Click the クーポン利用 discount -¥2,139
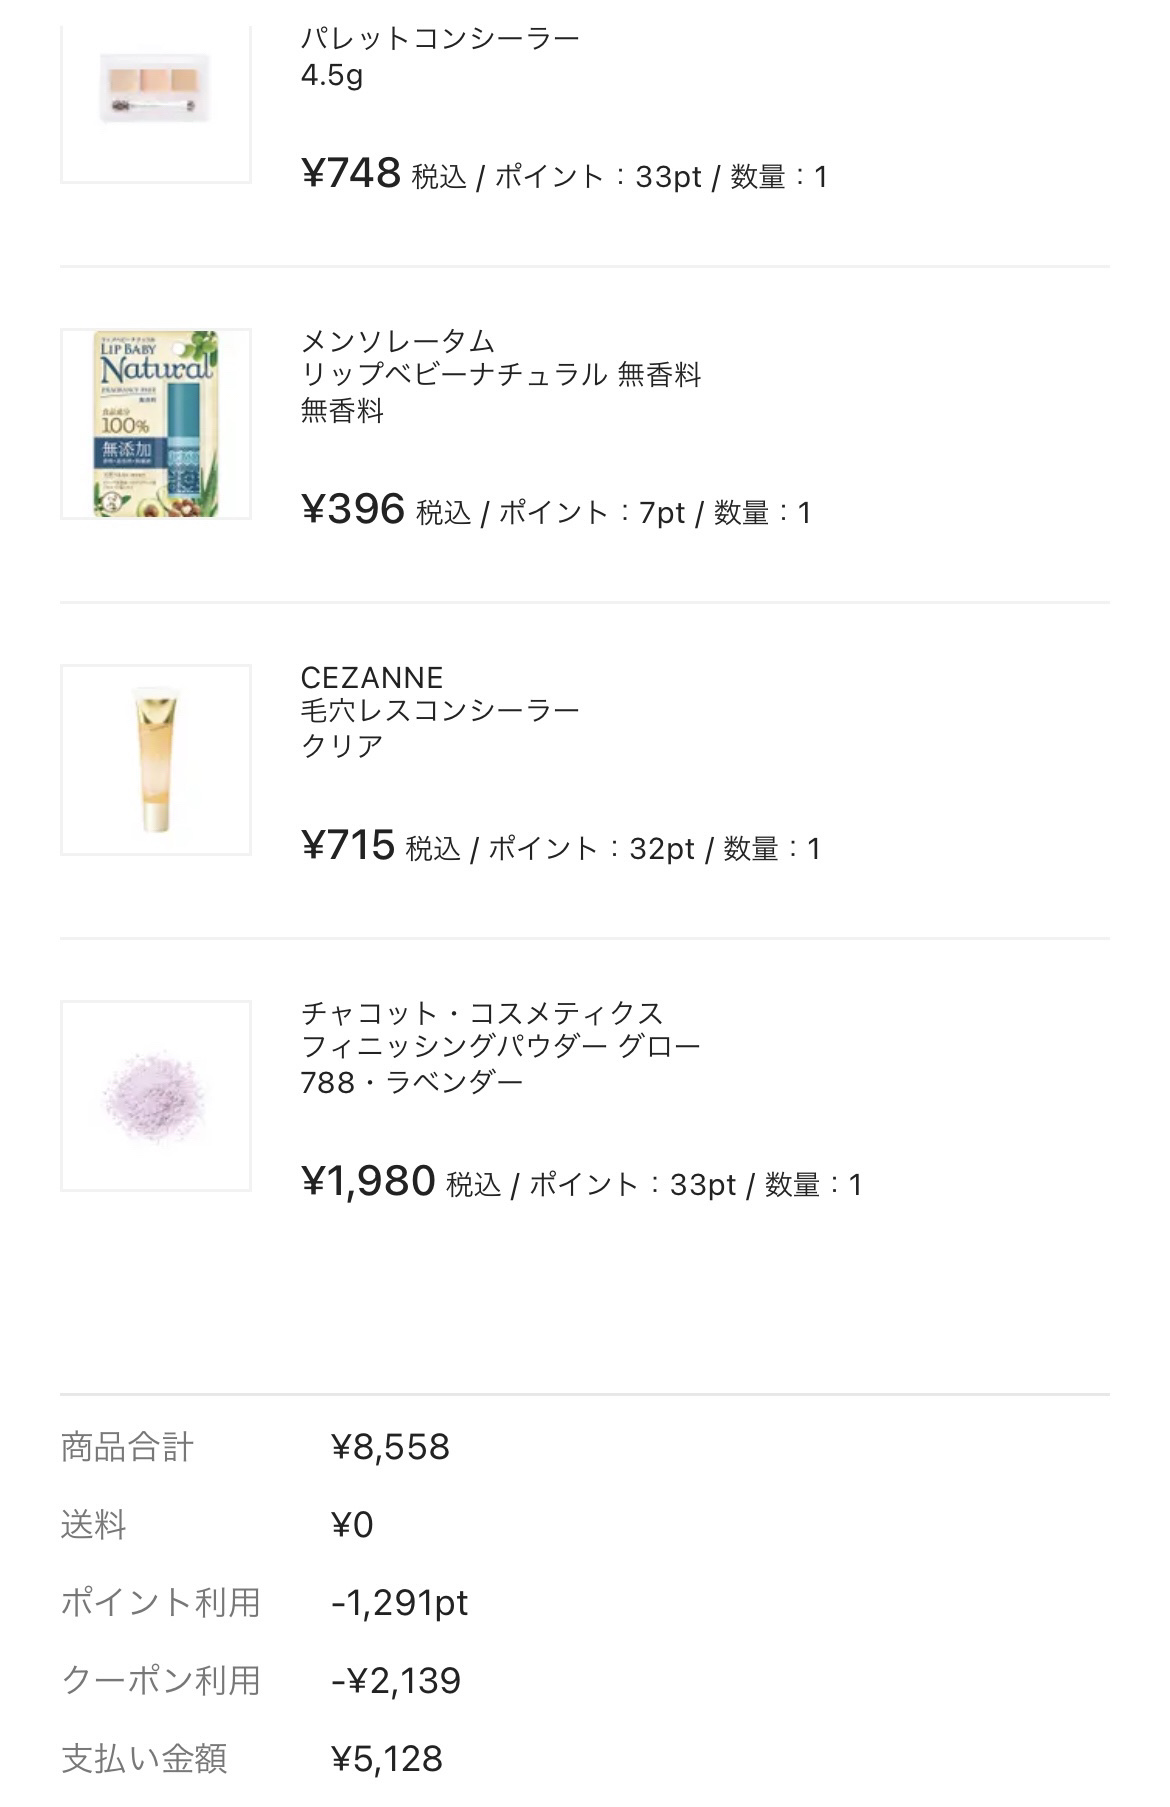Image resolution: width=1170 pixels, height=1807 pixels. pos(396,1681)
